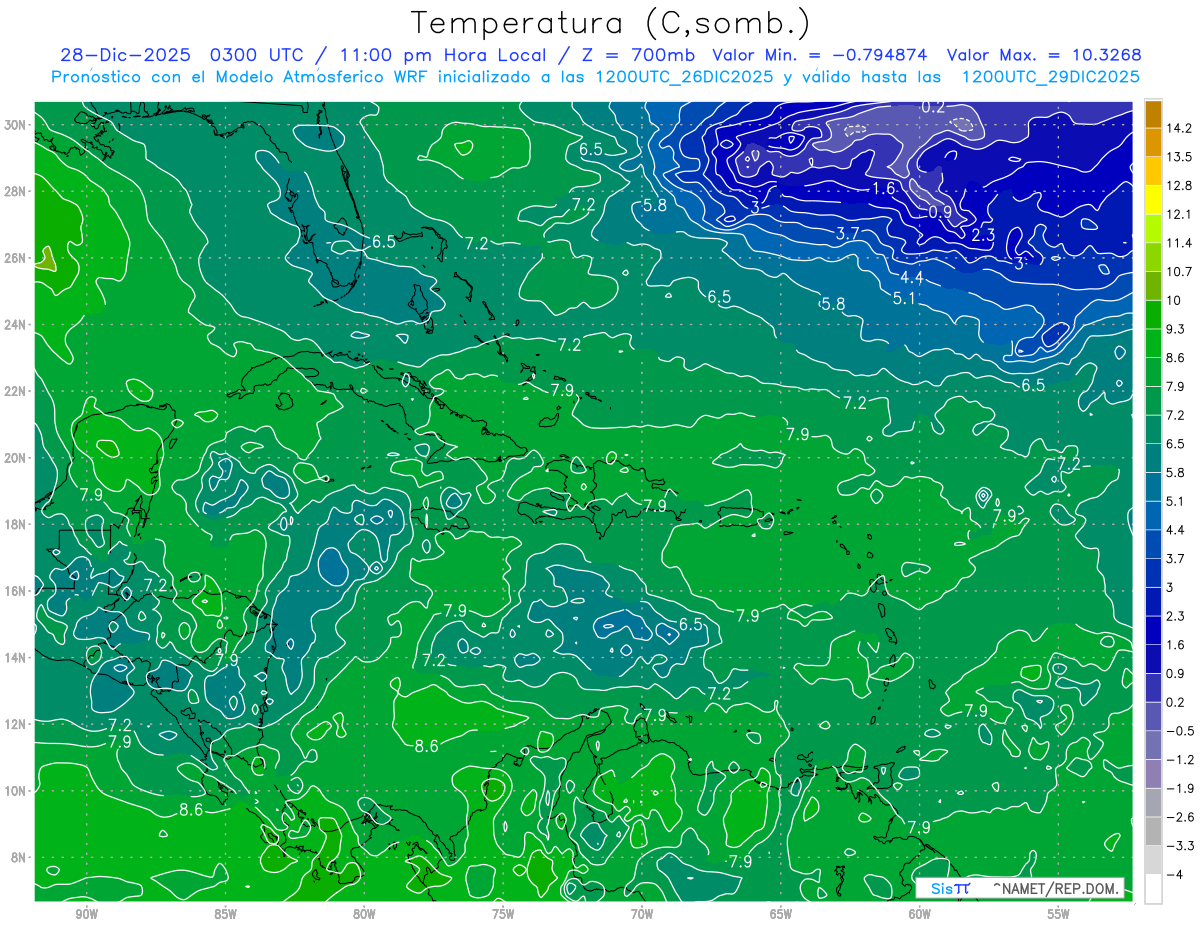Click the 'Temperatura (C,somb.)' chart title

[x=611, y=23]
